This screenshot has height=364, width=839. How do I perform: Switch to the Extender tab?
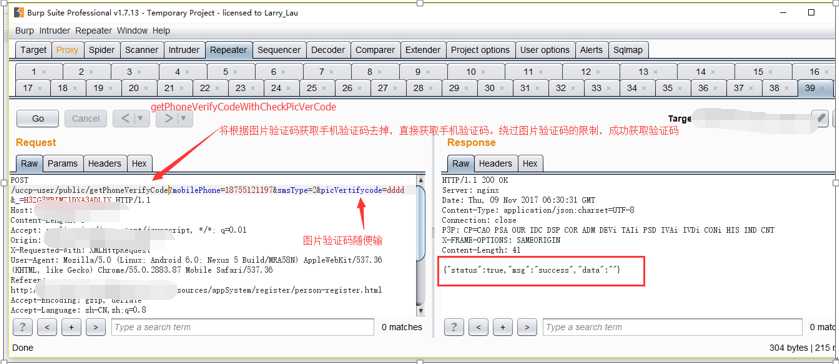423,50
